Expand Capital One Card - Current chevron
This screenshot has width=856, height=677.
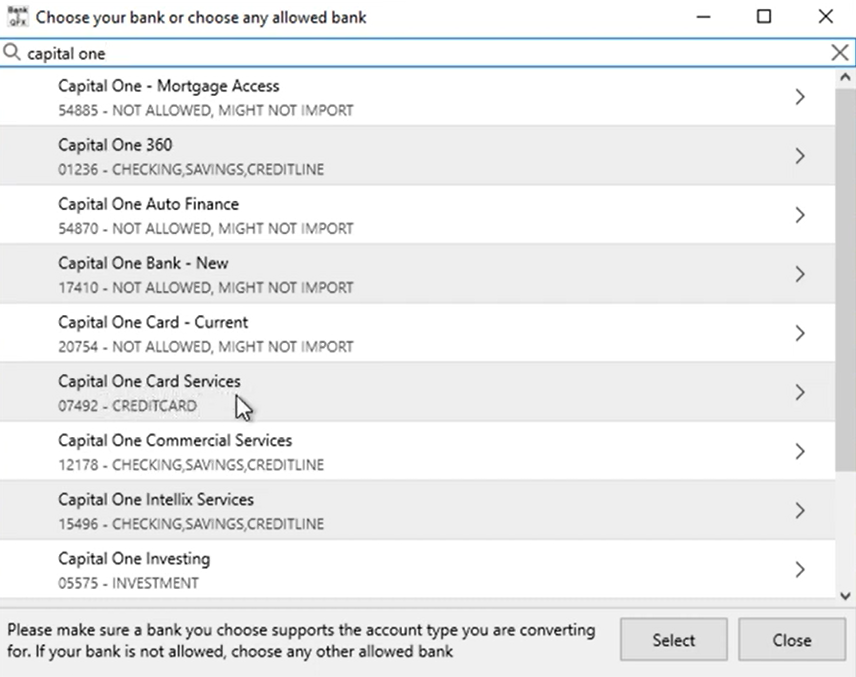click(800, 334)
